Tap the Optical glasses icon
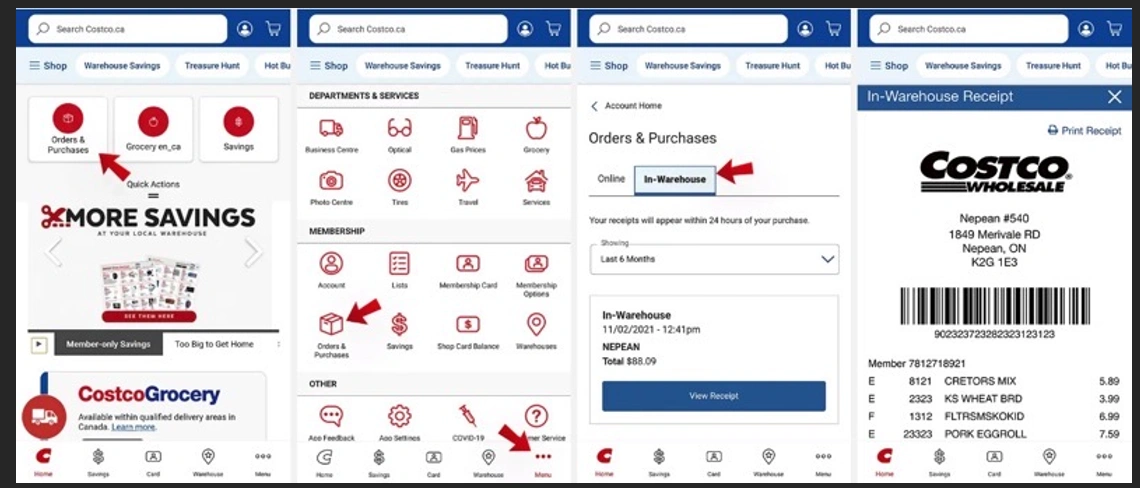Screen dimensions: 1140x488 click(x=399, y=129)
